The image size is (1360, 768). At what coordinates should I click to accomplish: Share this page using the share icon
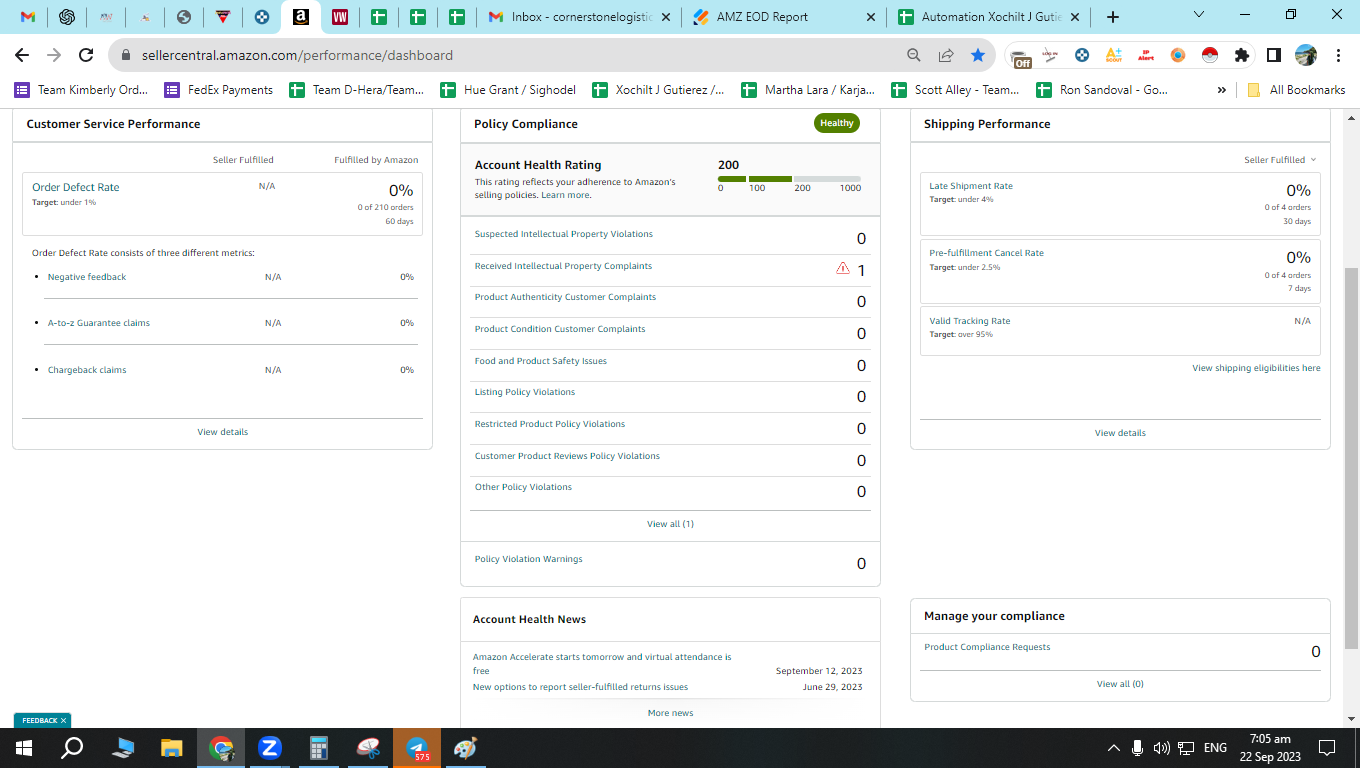tap(946, 55)
